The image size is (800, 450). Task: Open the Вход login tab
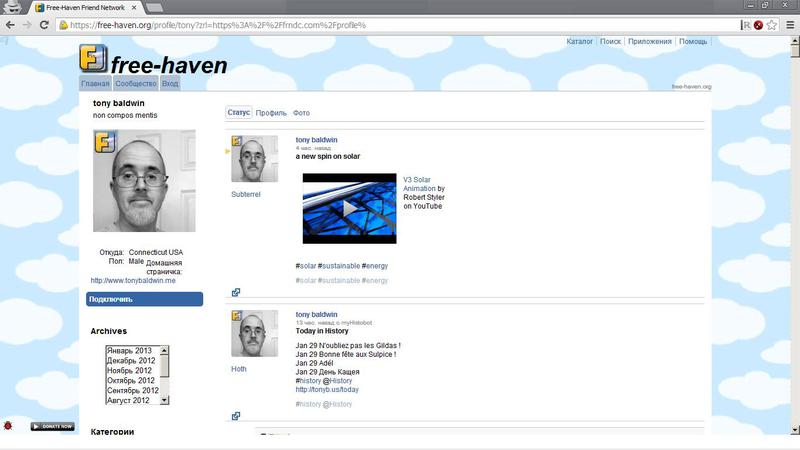(170, 84)
